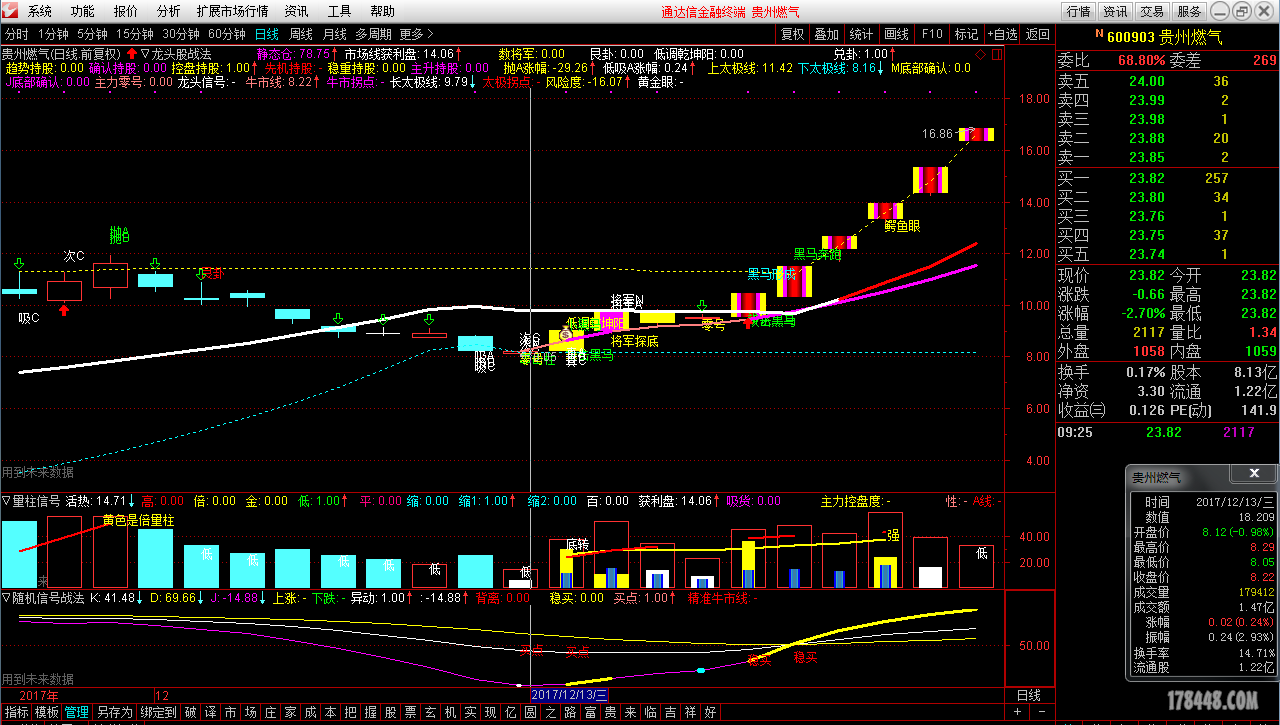
Task: Click the top-right 资讯 button
Action: [1115, 11]
